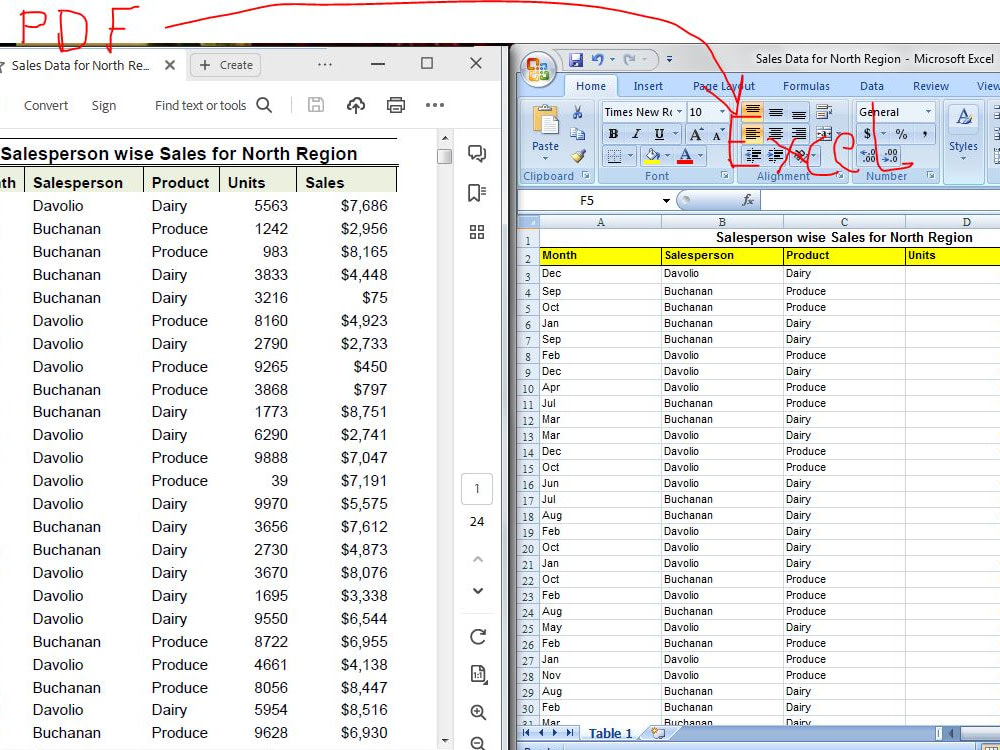Open fill color dropdown arrow

pos(667,155)
